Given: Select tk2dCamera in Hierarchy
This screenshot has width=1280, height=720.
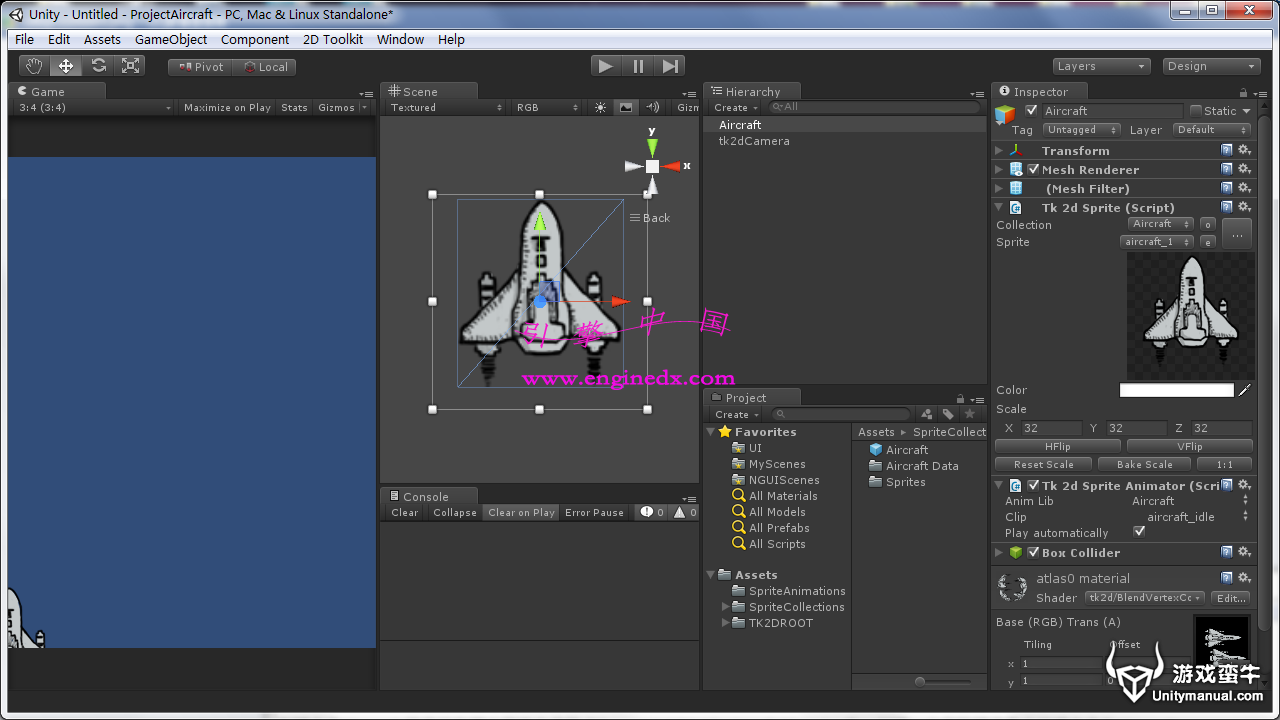Looking at the screenshot, I should tap(754, 141).
